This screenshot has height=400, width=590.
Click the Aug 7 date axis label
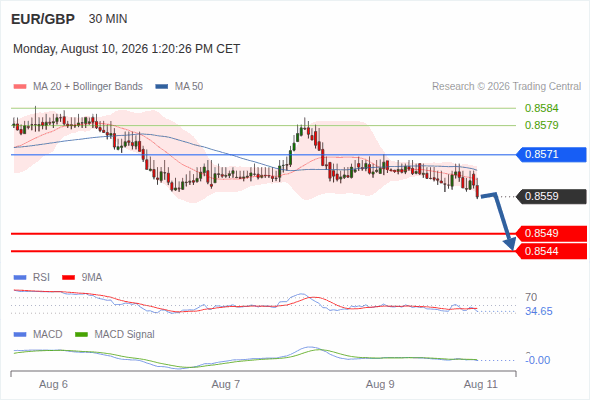click(x=225, y=385)
